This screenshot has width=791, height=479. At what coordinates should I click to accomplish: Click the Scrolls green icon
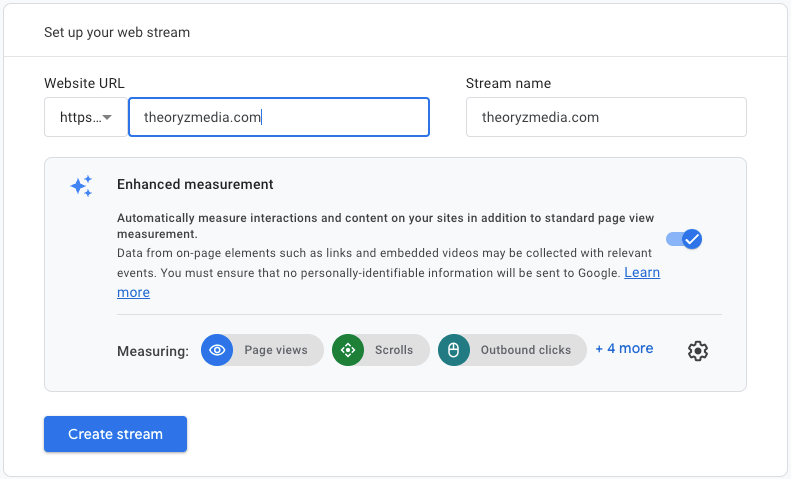point(348,350)
